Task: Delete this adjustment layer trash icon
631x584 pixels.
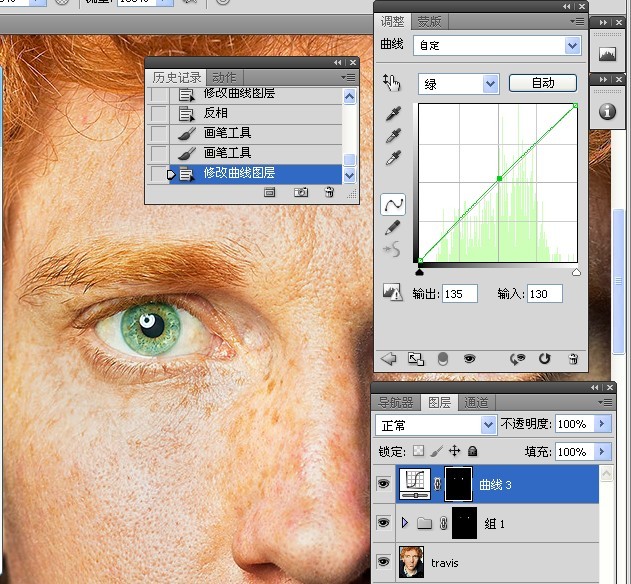Action: 573,358
